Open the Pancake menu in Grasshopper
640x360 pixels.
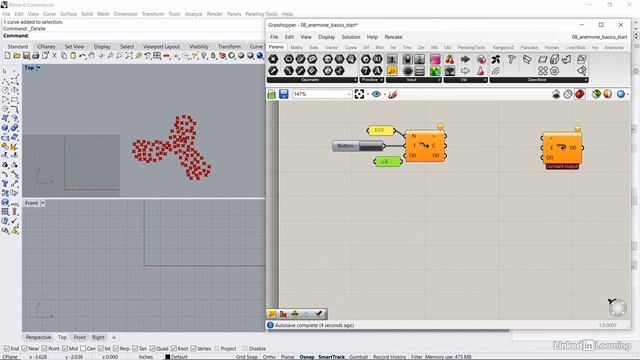[393, 37]
